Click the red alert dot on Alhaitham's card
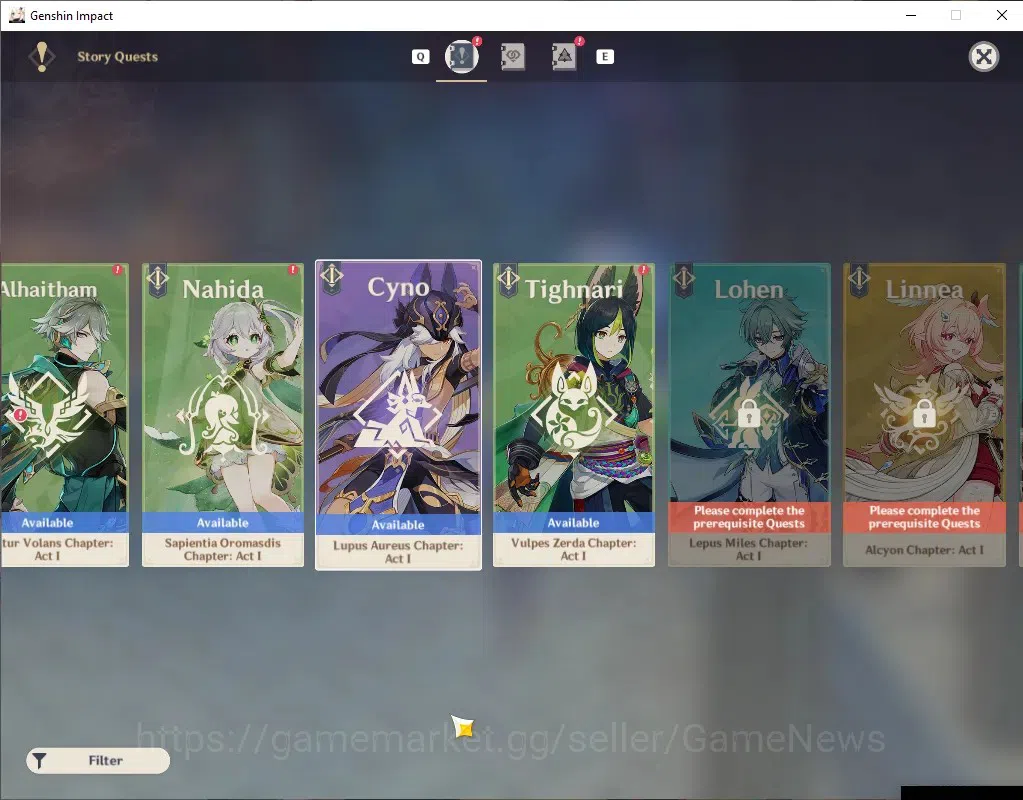Viewport: 1023px width, 800px height. click(x=117, y=269)
